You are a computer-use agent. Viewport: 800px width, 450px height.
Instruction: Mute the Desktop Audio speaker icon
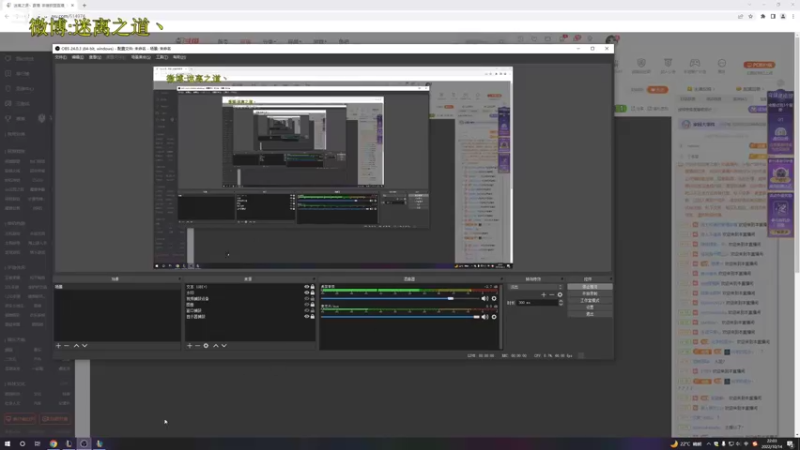tap(485, 298)
